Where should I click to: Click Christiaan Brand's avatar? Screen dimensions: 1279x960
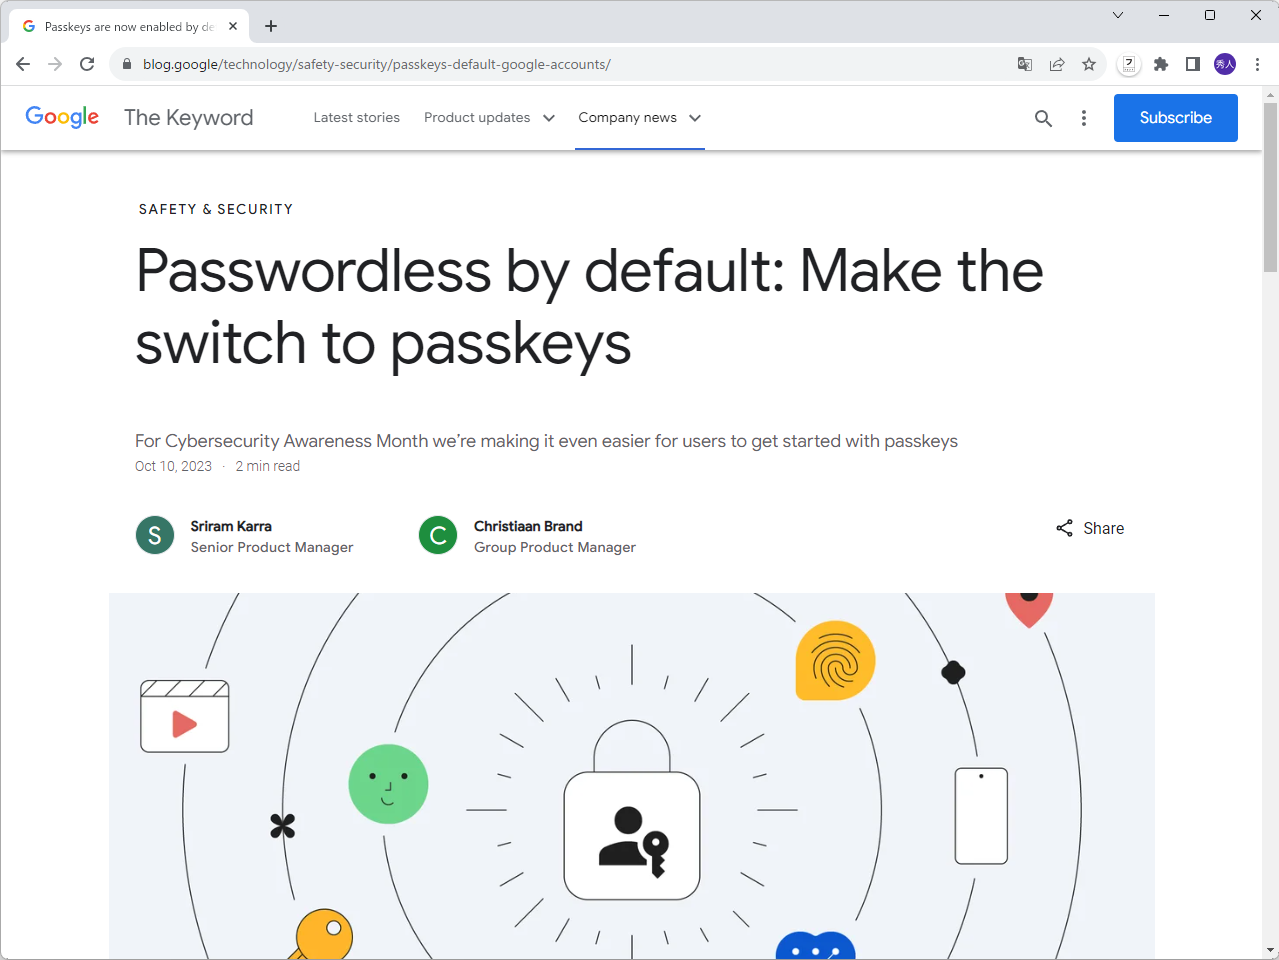[438, 535]
